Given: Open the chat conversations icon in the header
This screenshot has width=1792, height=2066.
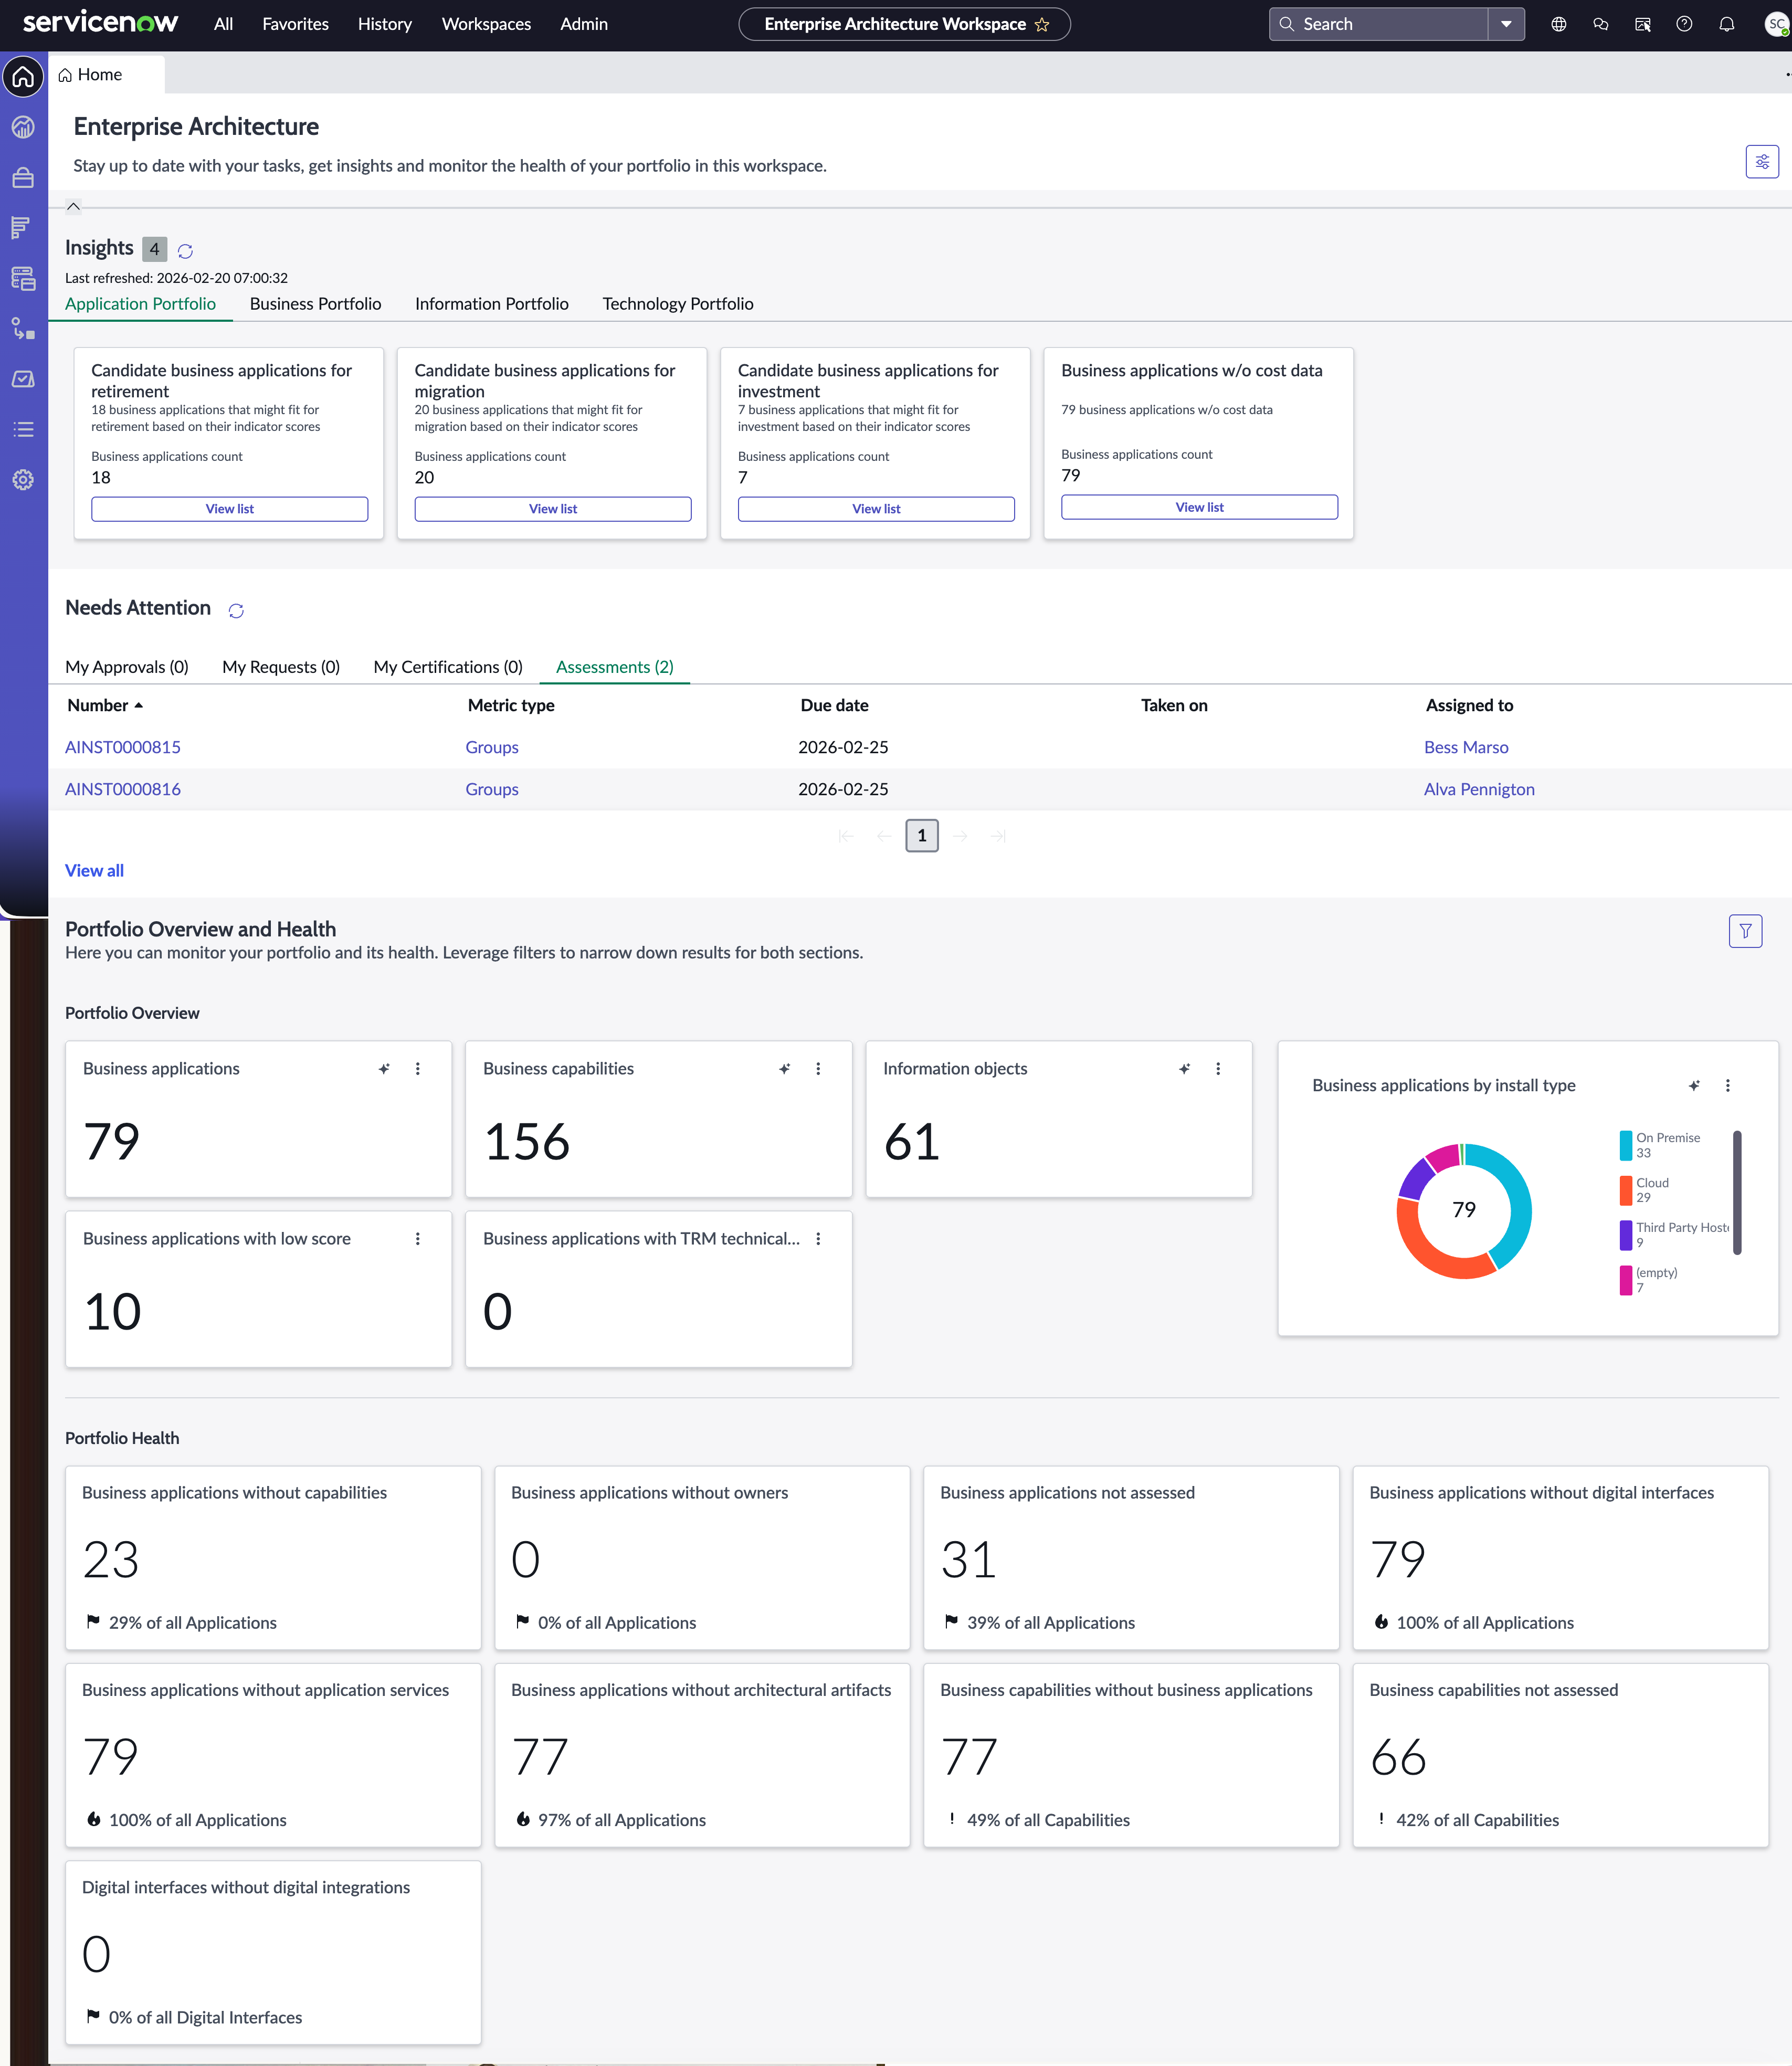Looking at the screenshot, I should [x=1600, y=24].
